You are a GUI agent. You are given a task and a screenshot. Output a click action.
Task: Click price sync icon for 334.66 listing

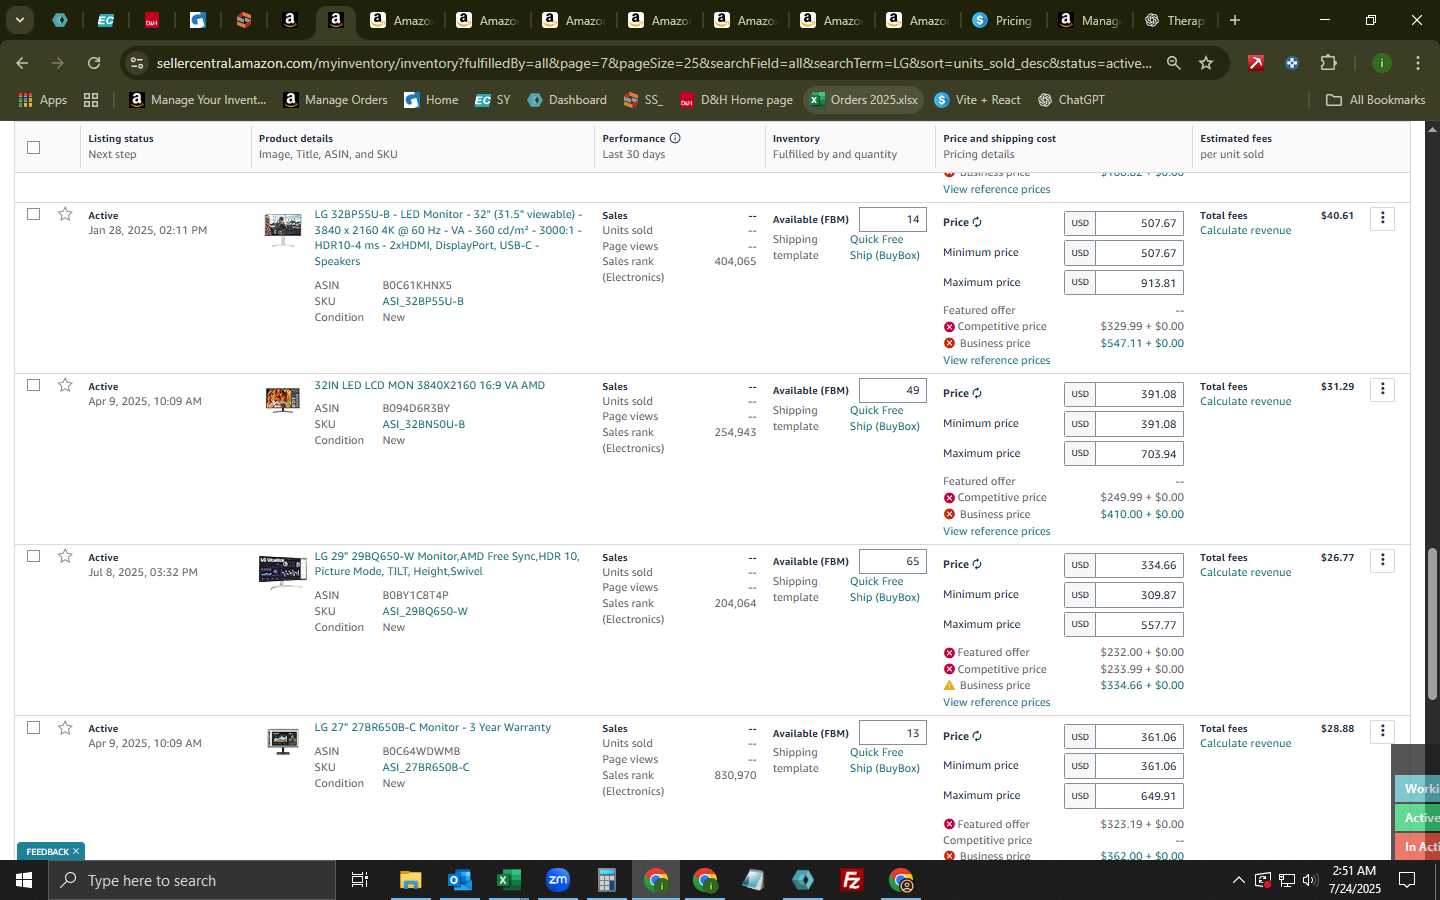[977, 564]
